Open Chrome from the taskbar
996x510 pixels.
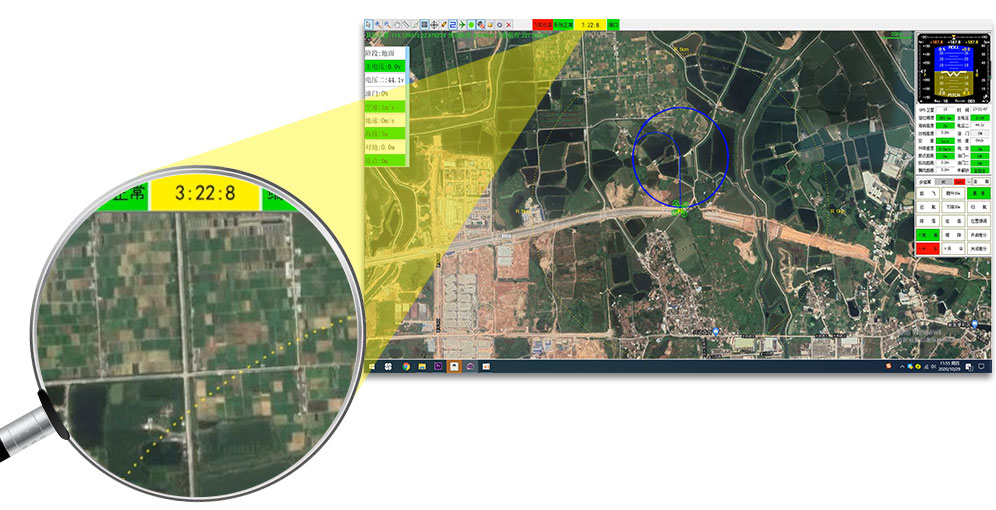[x=407, y=367]
